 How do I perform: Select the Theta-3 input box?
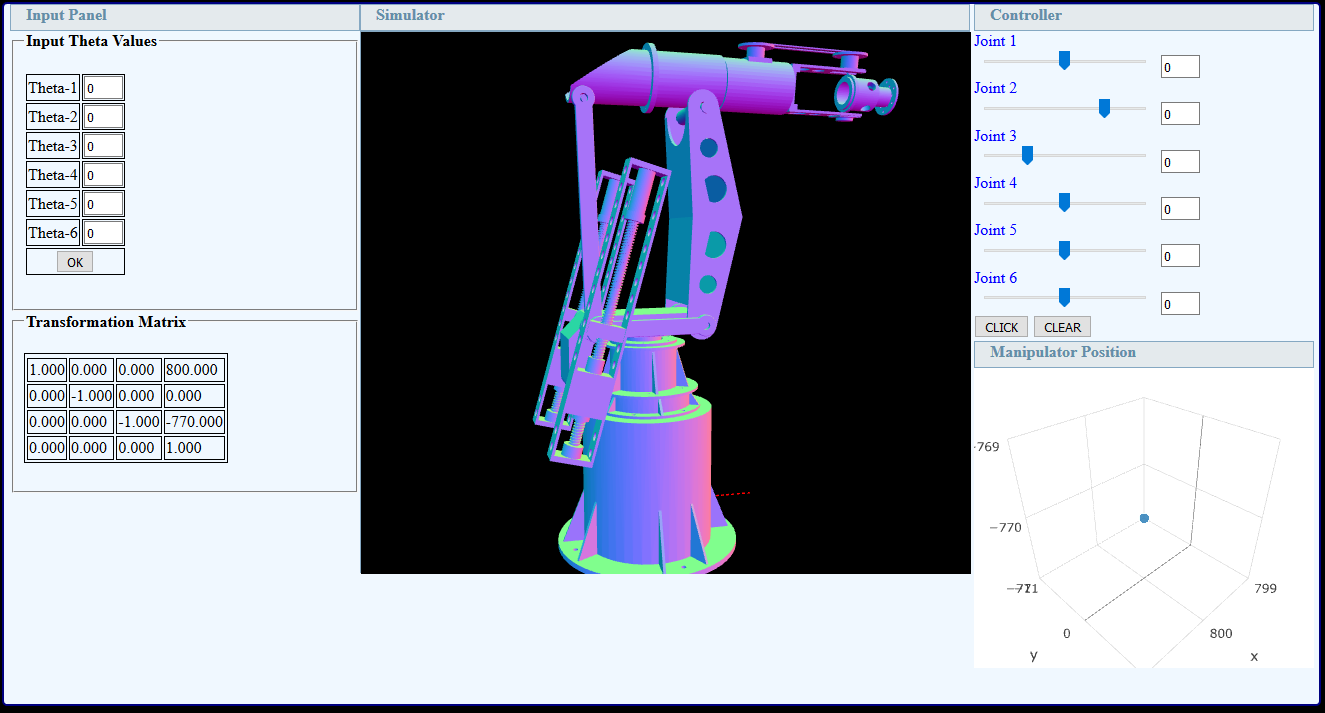(x=103, y=146)
